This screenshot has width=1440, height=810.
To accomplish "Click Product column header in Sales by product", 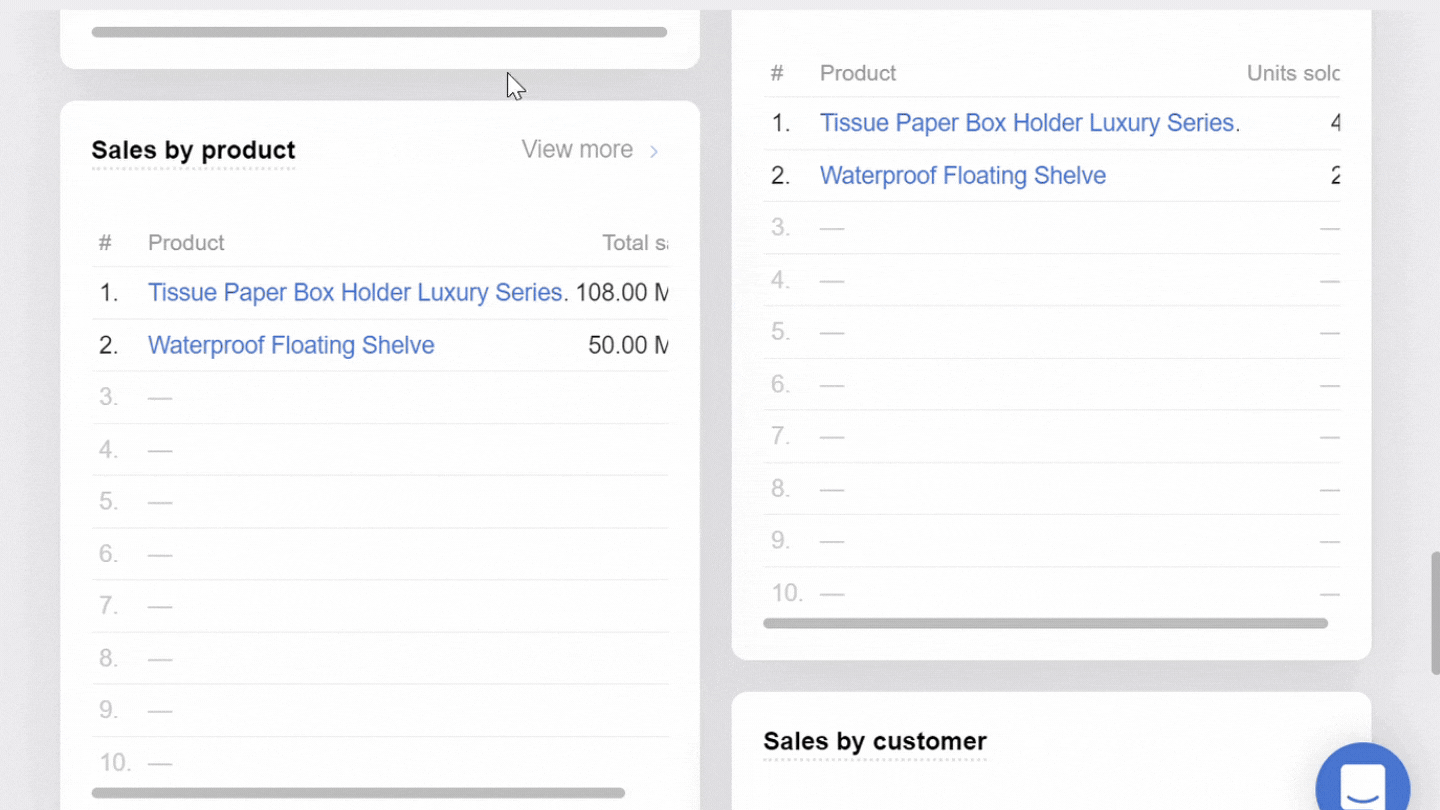I will click(x=186, y=243).
